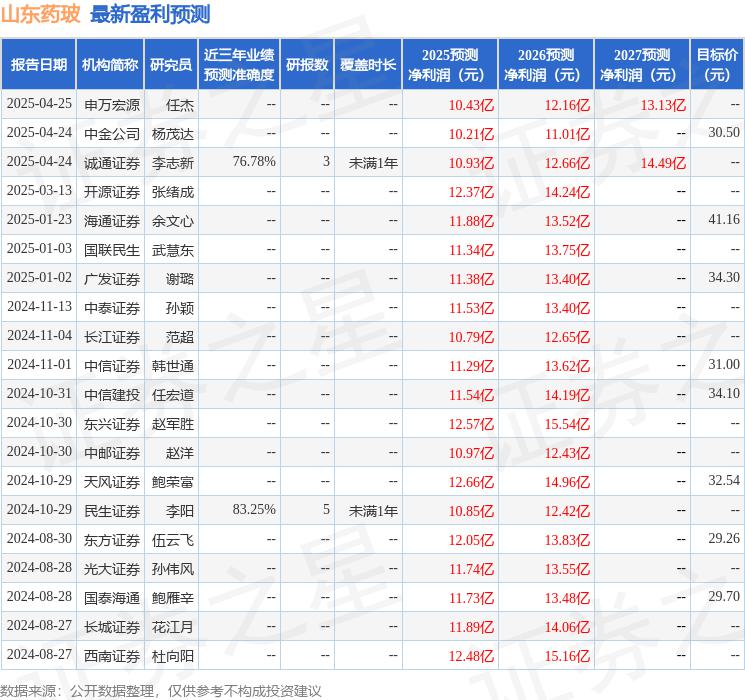Click analyst name 任杰
Viewport: 745px width, 700px height.
[180, 105]
